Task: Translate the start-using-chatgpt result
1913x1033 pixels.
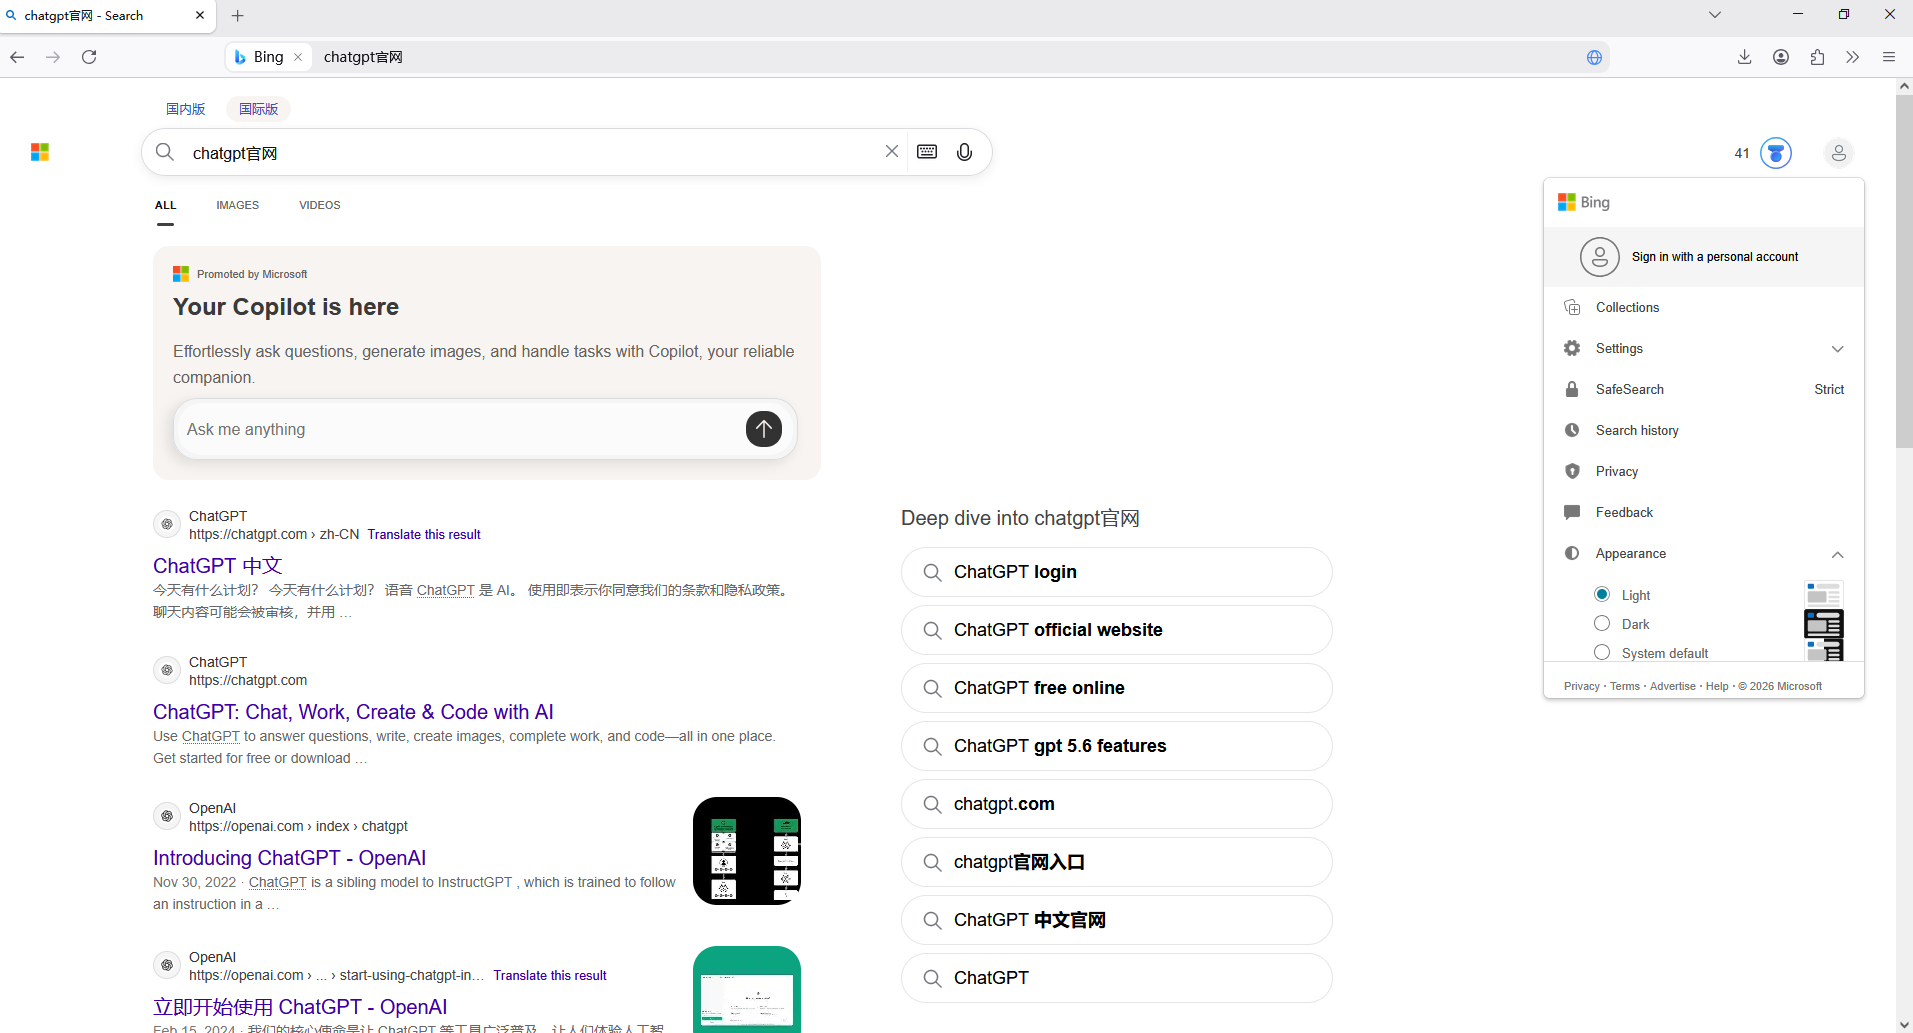Action: (550, 975)
